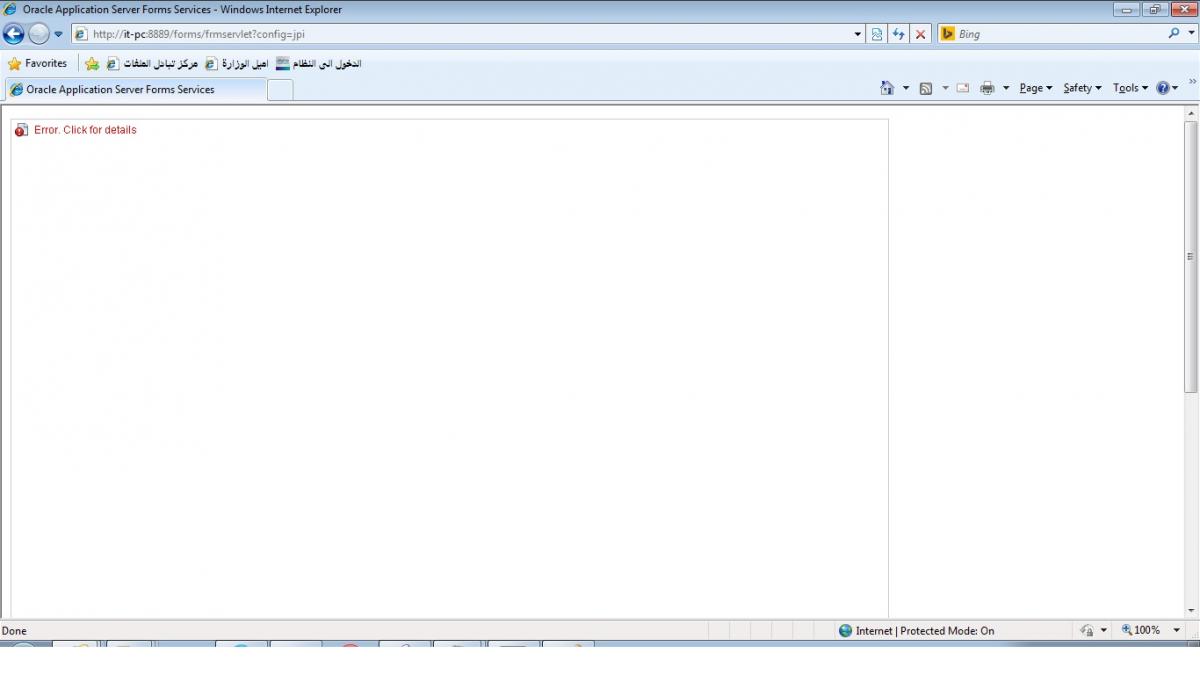Open the Safety menu

coord(1081,88)
